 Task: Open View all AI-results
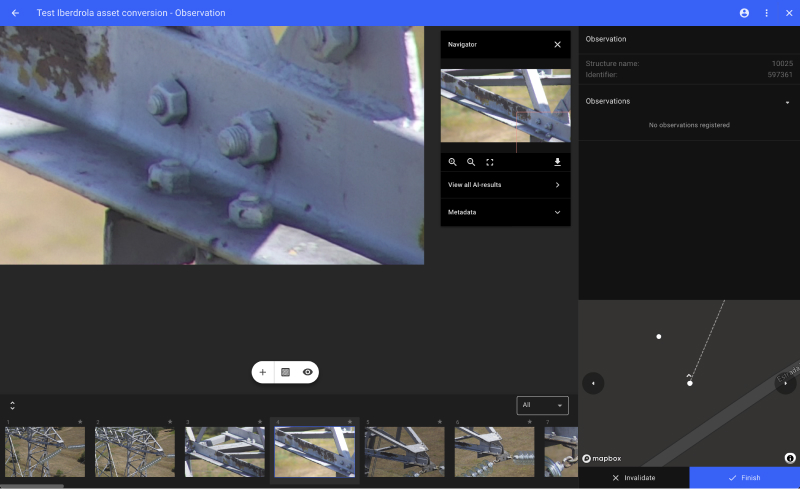point(505,185)
